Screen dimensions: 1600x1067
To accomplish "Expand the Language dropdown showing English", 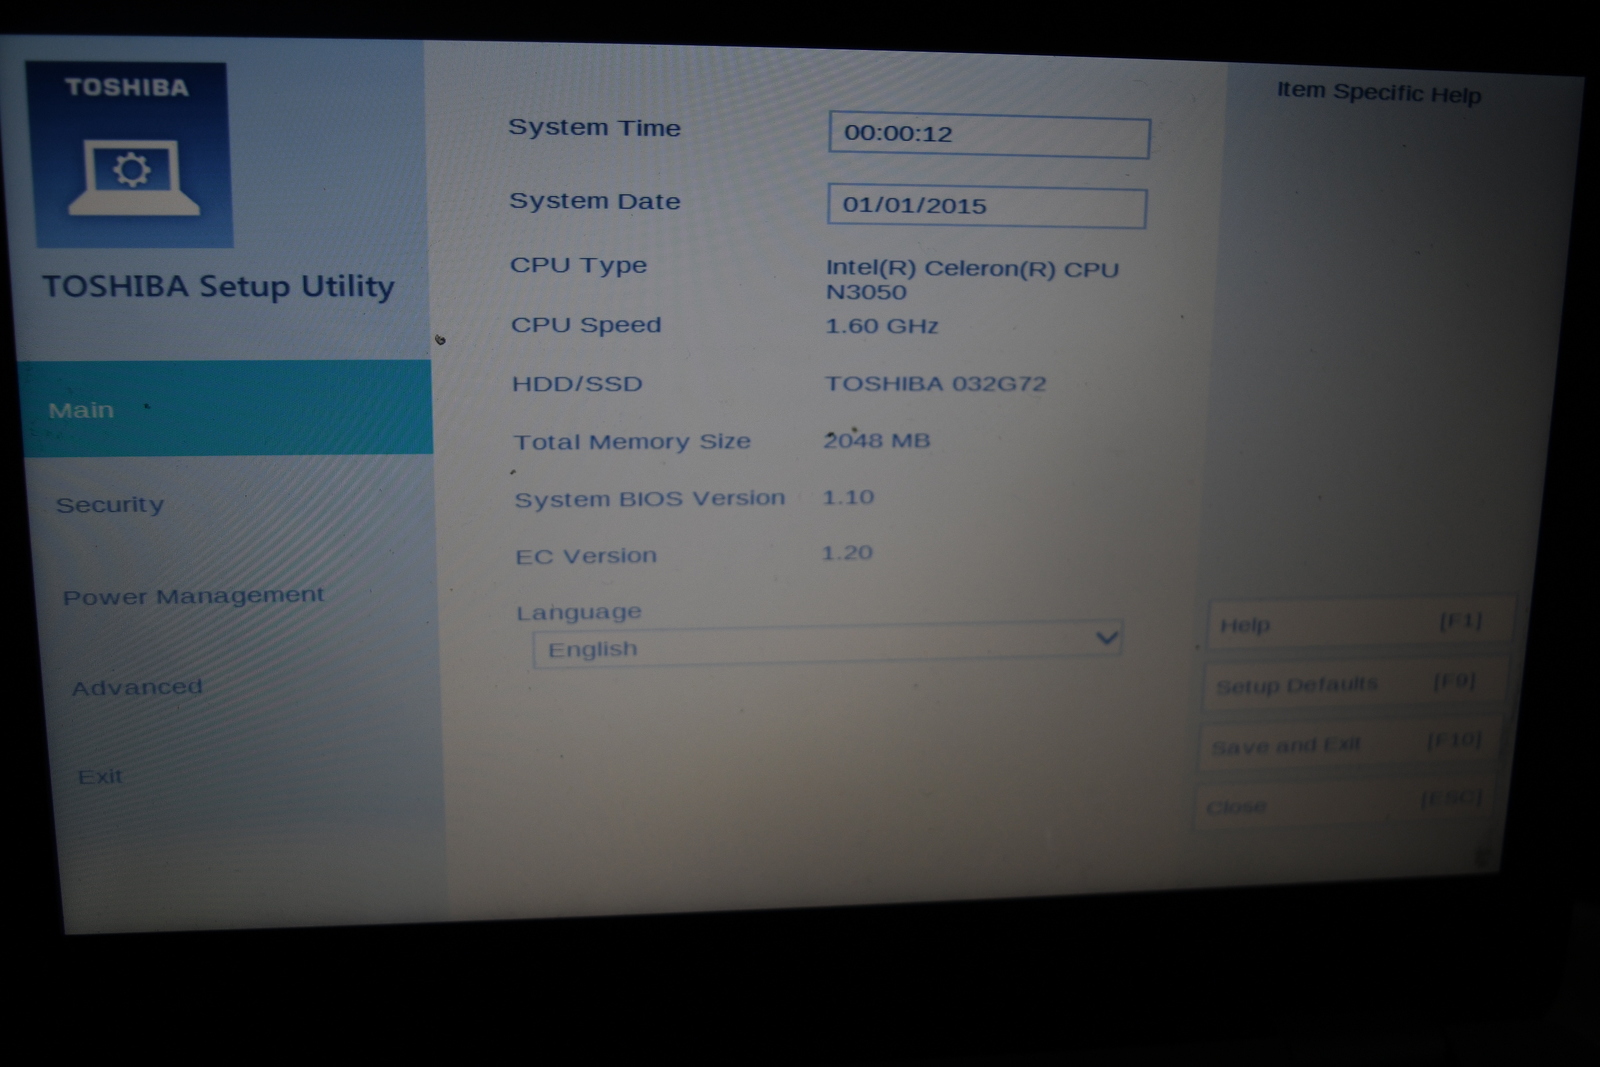I will (x=827, y=645).
